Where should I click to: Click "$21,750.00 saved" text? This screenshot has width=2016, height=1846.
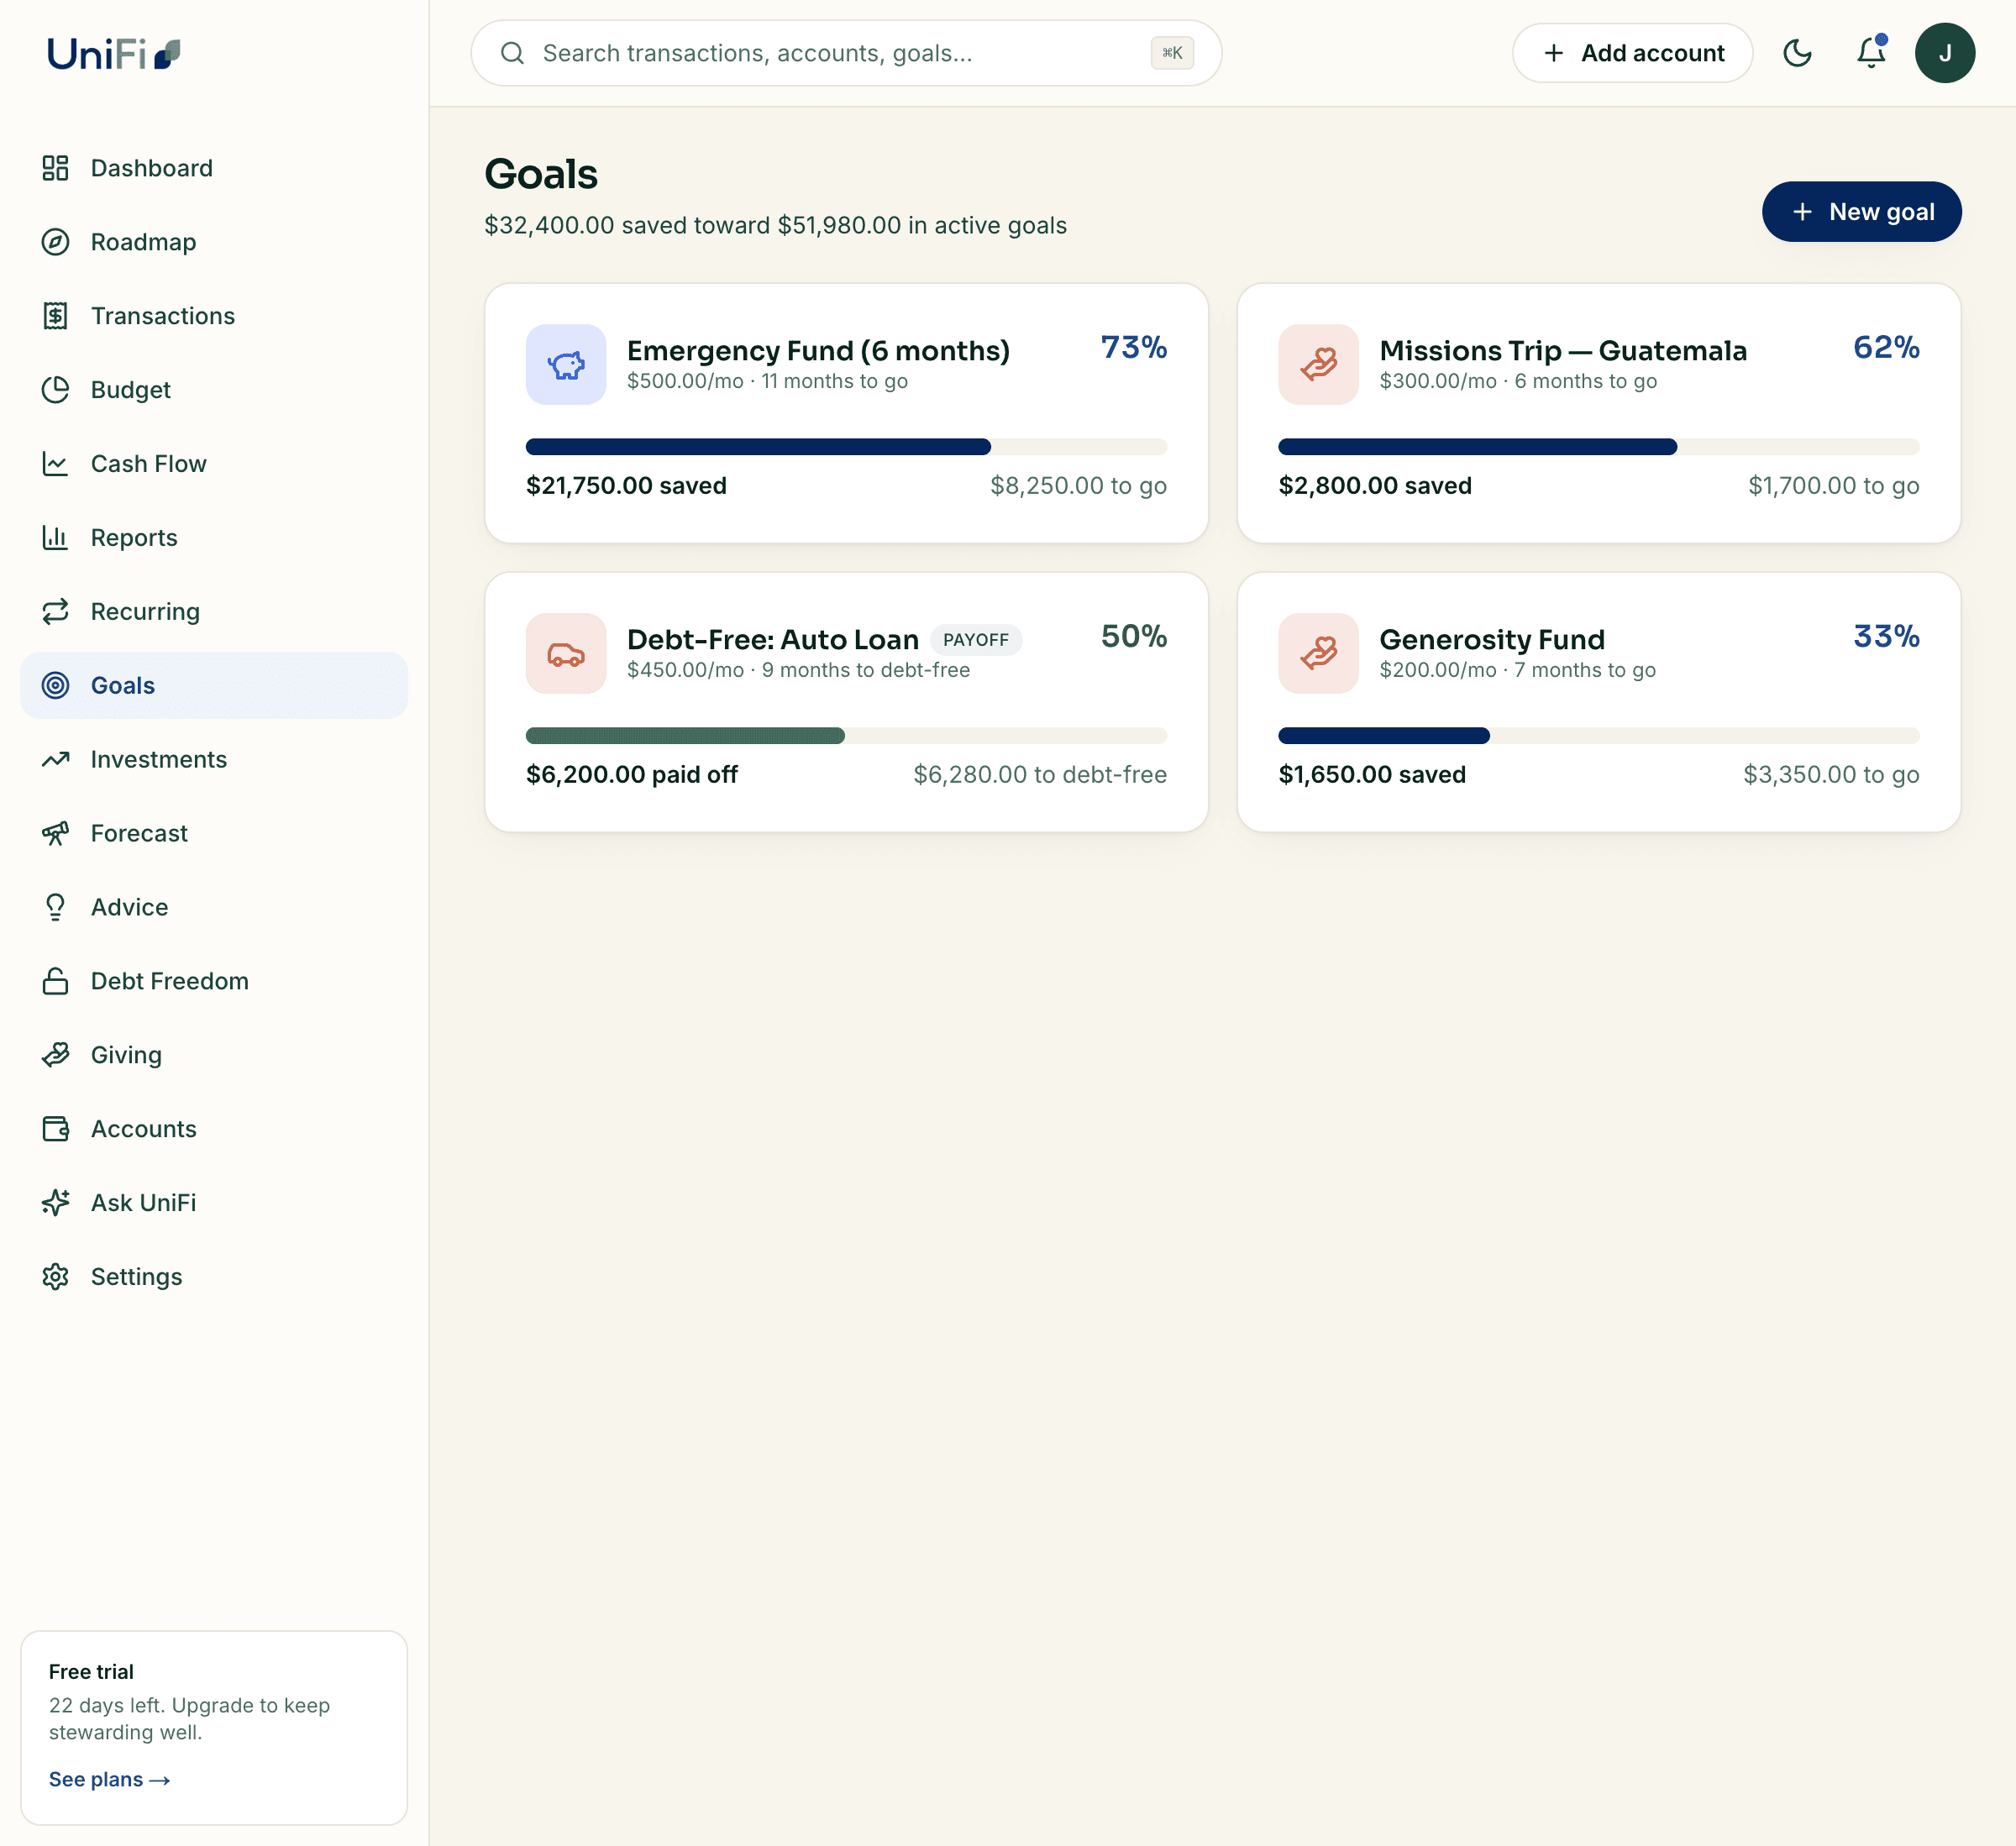pyautogui.click(x=626, y=486)
